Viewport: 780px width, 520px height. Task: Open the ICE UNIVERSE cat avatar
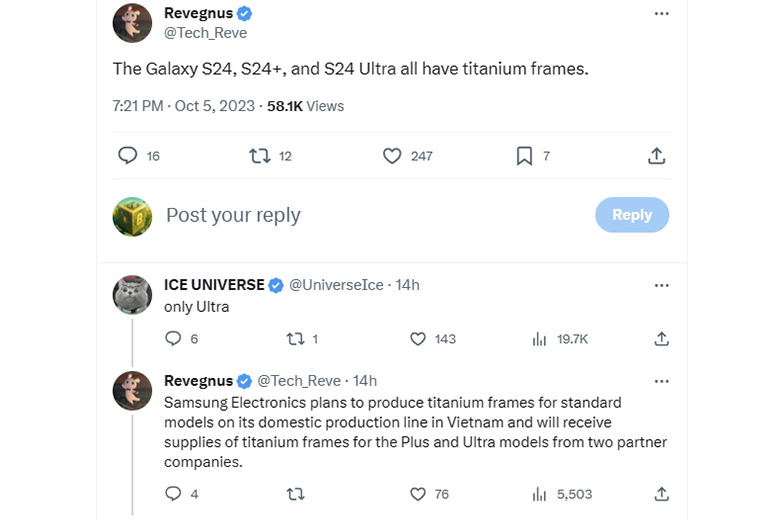click(132, 296)
